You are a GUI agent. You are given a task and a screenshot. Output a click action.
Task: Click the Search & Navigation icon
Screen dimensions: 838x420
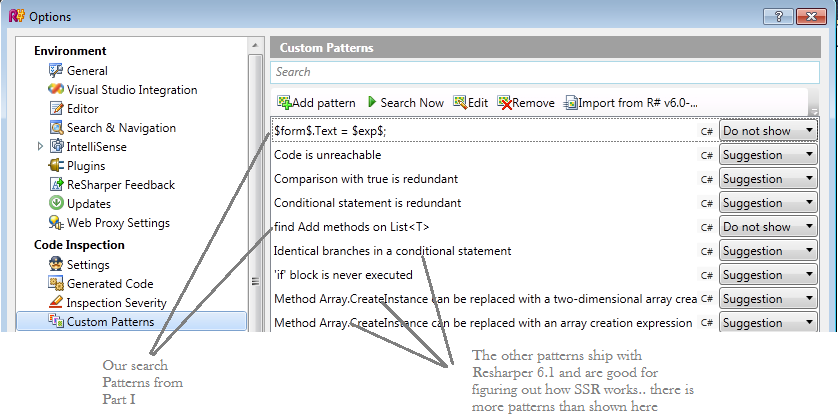[56, 128]
